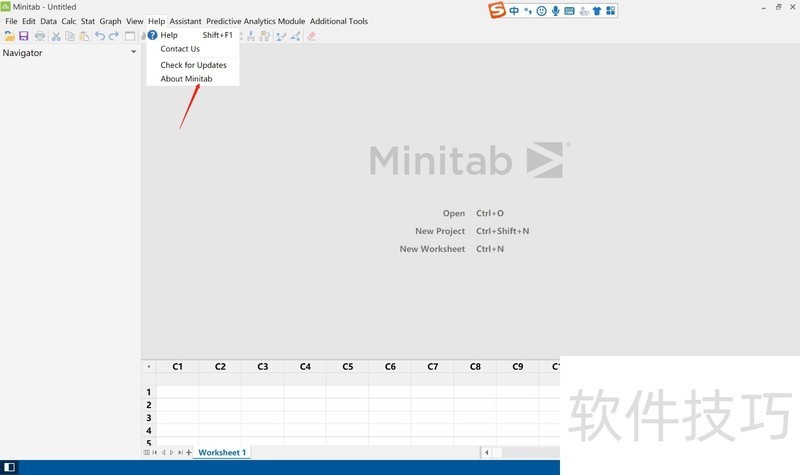Click the column name cell under C3

point(262,379)
